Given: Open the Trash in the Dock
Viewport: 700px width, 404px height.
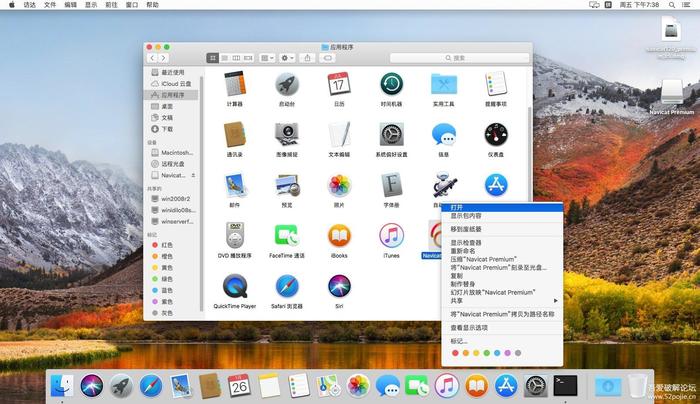Looking at the screenshot, I should click(637, 386).
